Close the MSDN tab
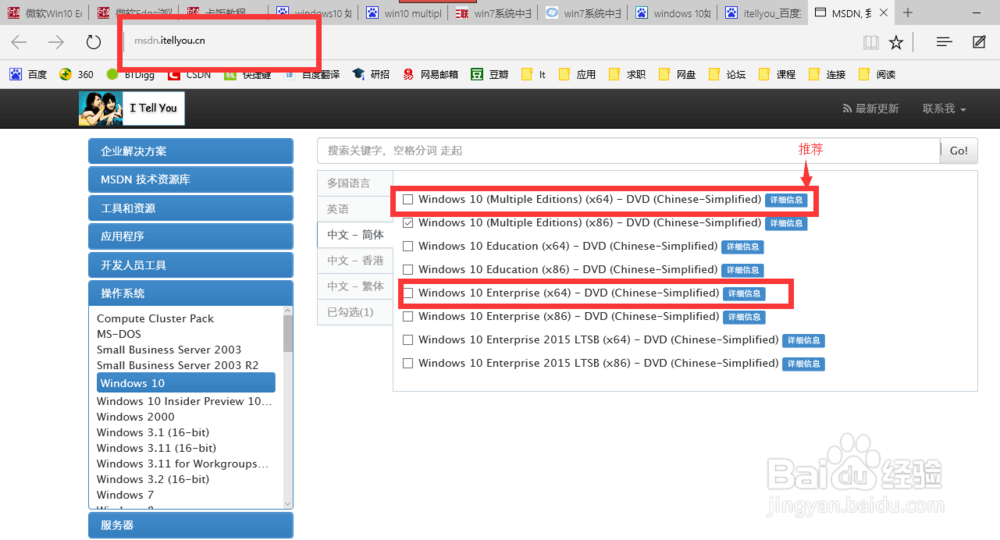Viewport: 1000px width, 540px height. click(883, 13)
